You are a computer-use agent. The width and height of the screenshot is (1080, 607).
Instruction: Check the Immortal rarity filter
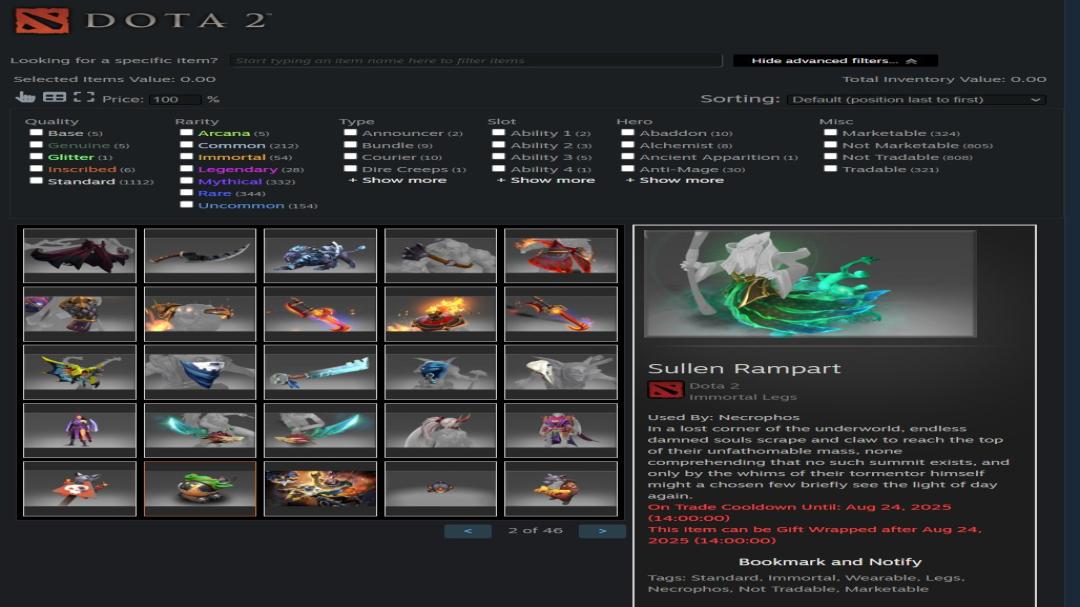click(x=187, y=157)
